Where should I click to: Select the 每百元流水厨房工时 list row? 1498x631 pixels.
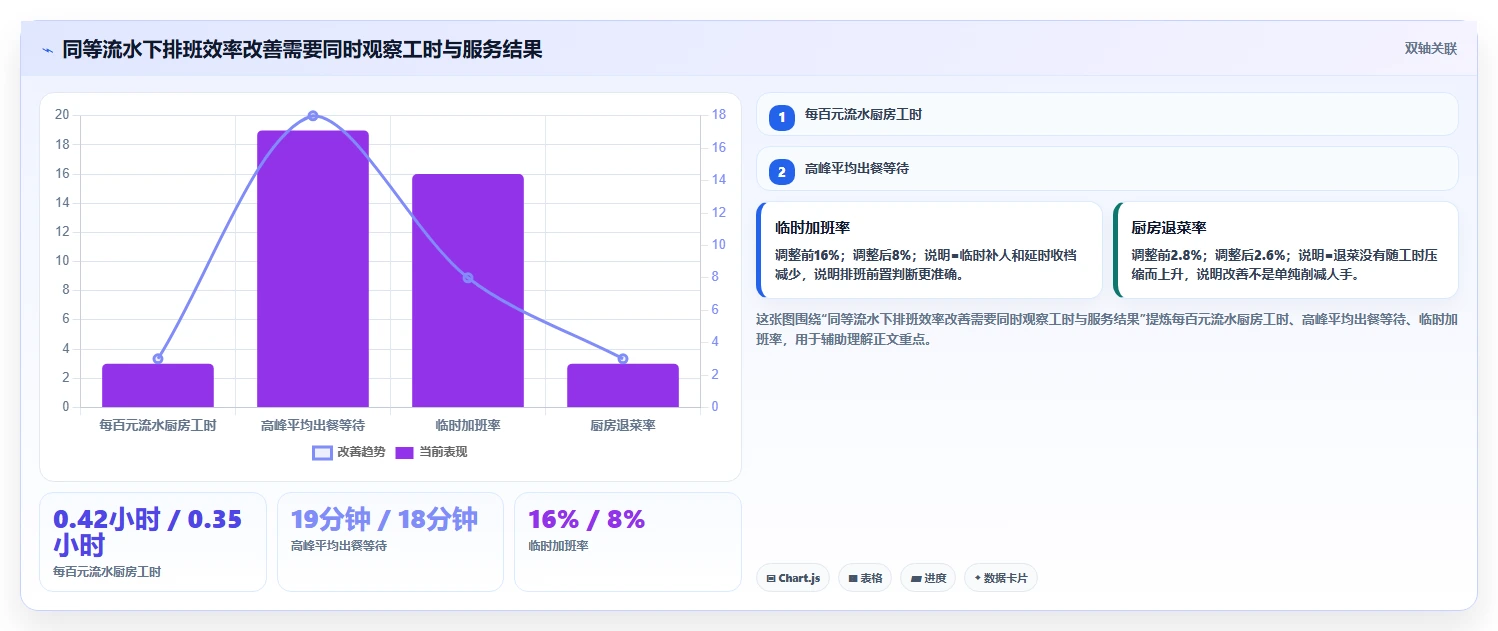click(1107, 115)
